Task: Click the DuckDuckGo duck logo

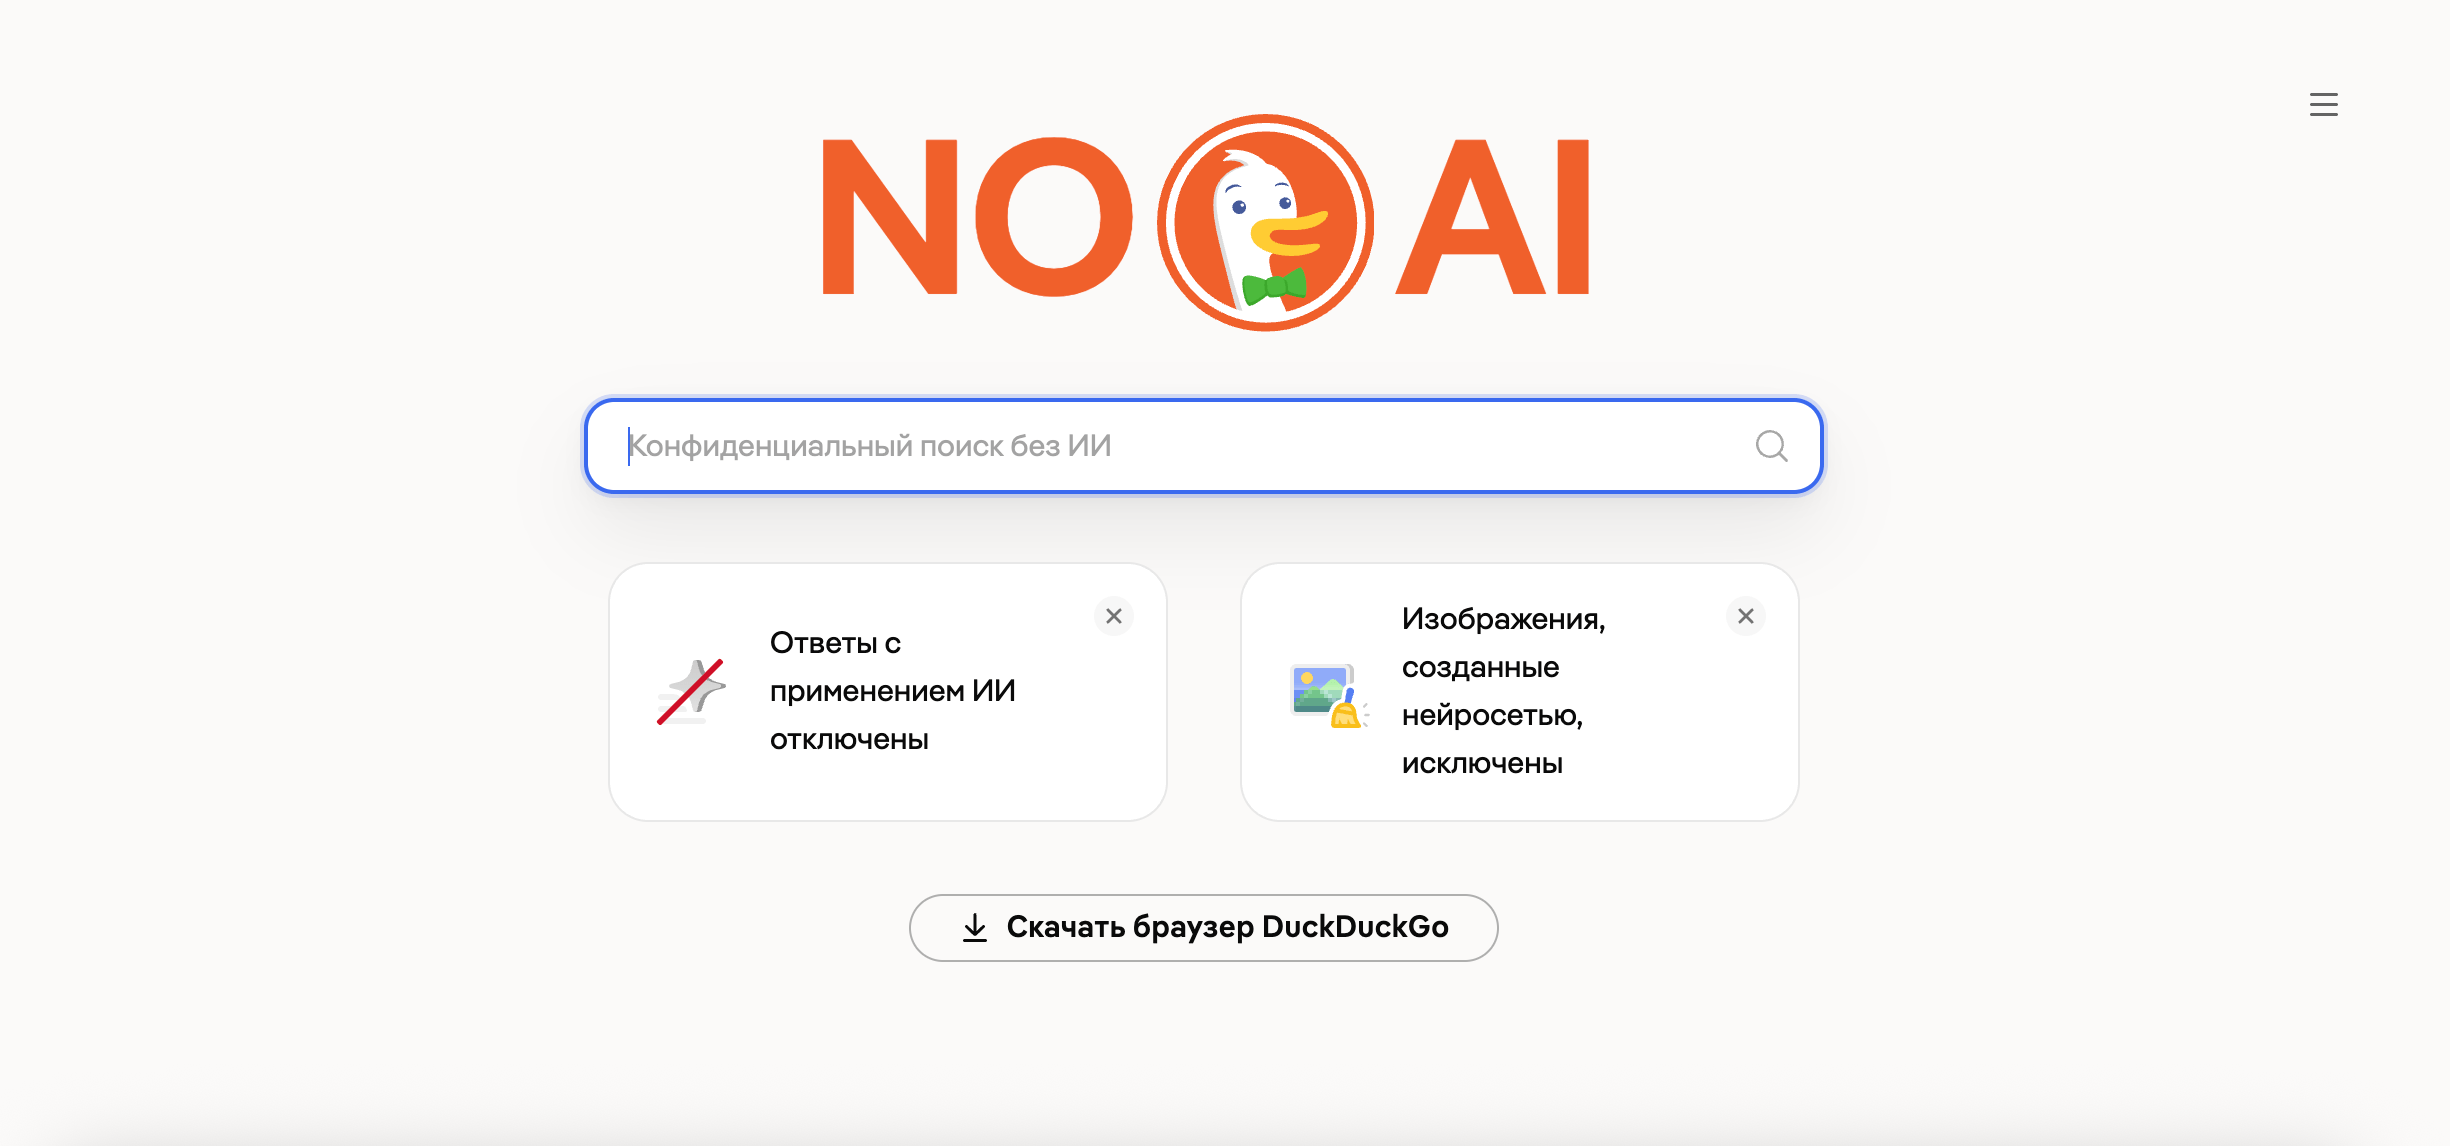Action: pyautogui.click(x=1265, y=222)
